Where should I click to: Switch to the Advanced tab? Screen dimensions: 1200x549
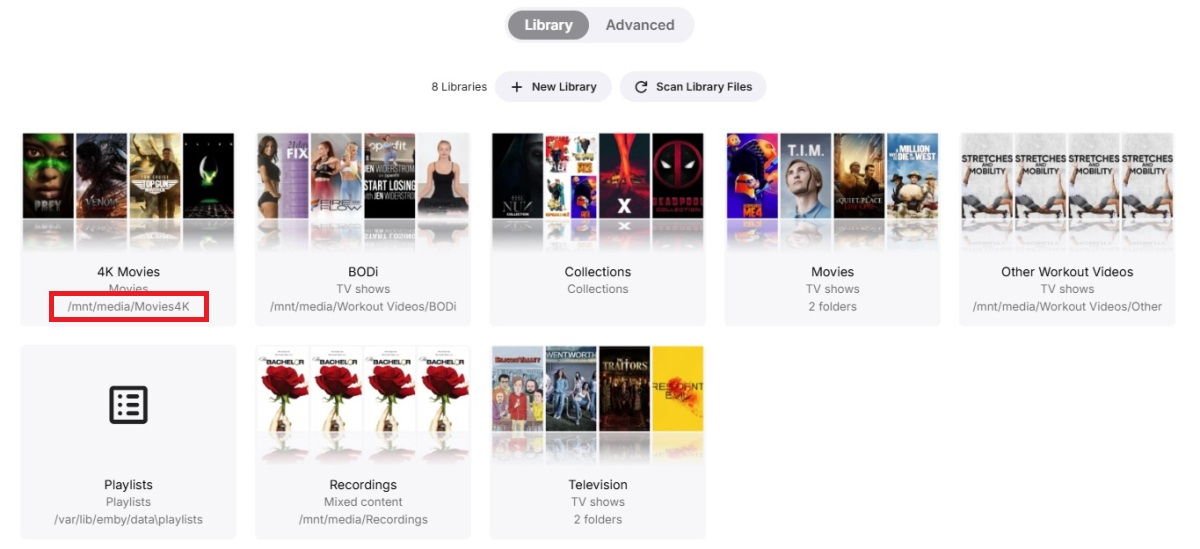[x=640, y=25]
